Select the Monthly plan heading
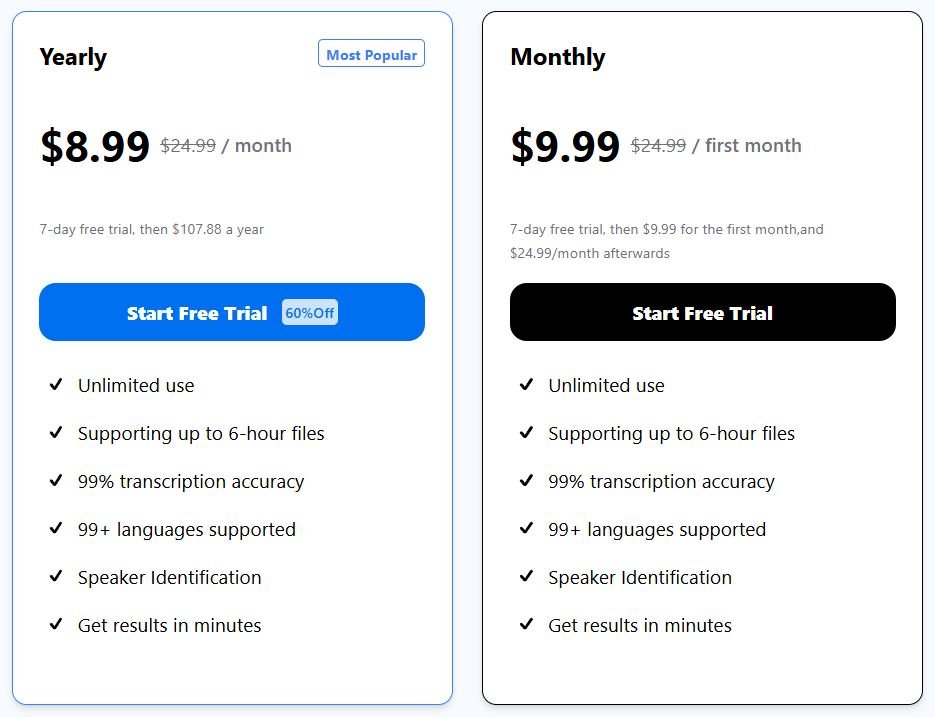This screenshot has height=717, width=935. (x=557, y=57)
